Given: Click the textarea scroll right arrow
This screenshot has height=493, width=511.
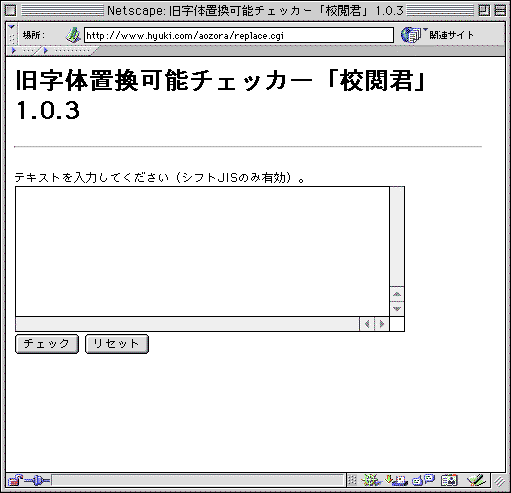Looking at the screenshot, I should click(382, 324).
